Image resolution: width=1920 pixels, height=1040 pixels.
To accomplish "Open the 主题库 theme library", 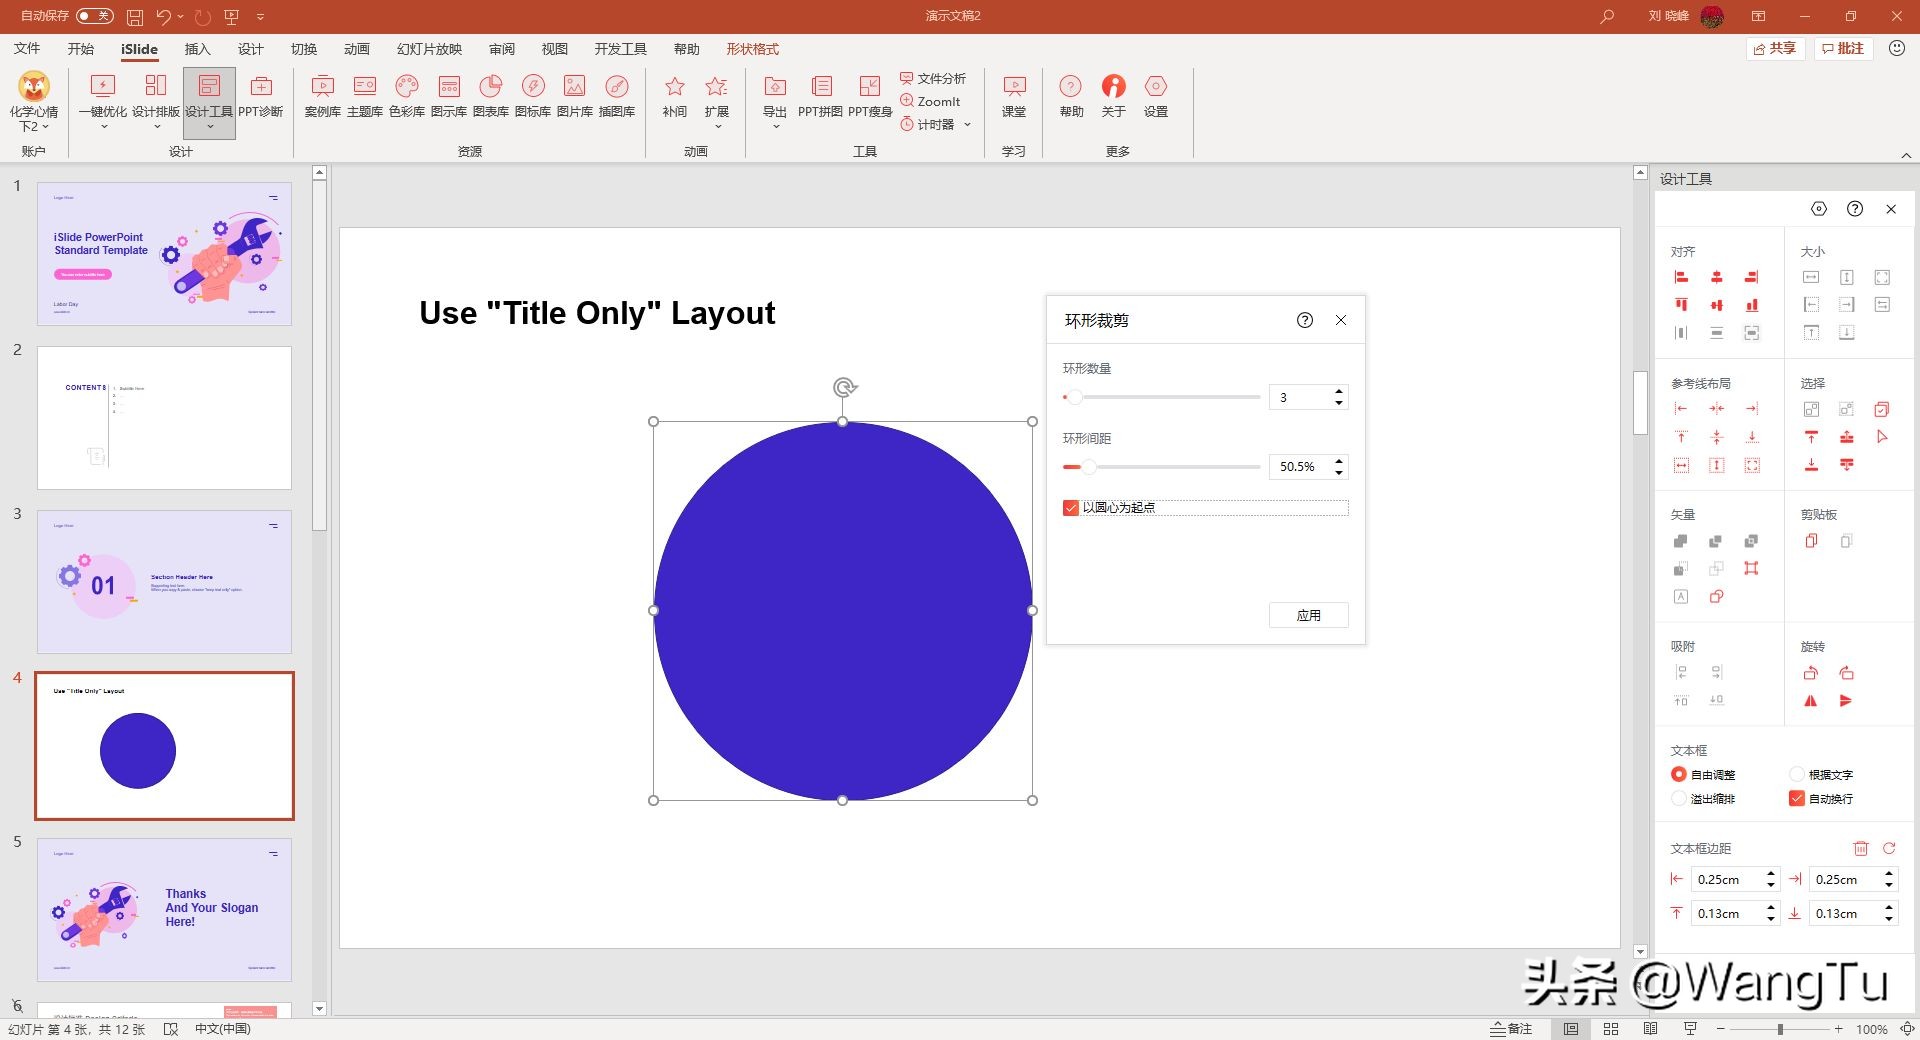I will (x=364, y=96).
